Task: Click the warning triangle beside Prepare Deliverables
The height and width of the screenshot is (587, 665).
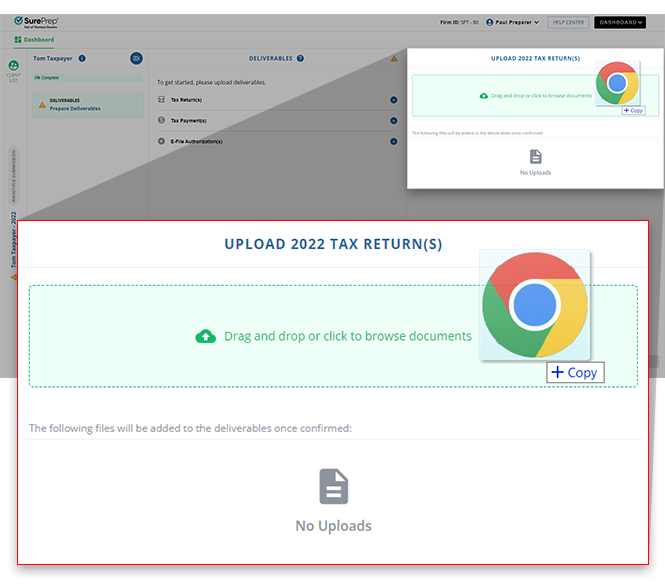Action: click(x=42, y=105)
